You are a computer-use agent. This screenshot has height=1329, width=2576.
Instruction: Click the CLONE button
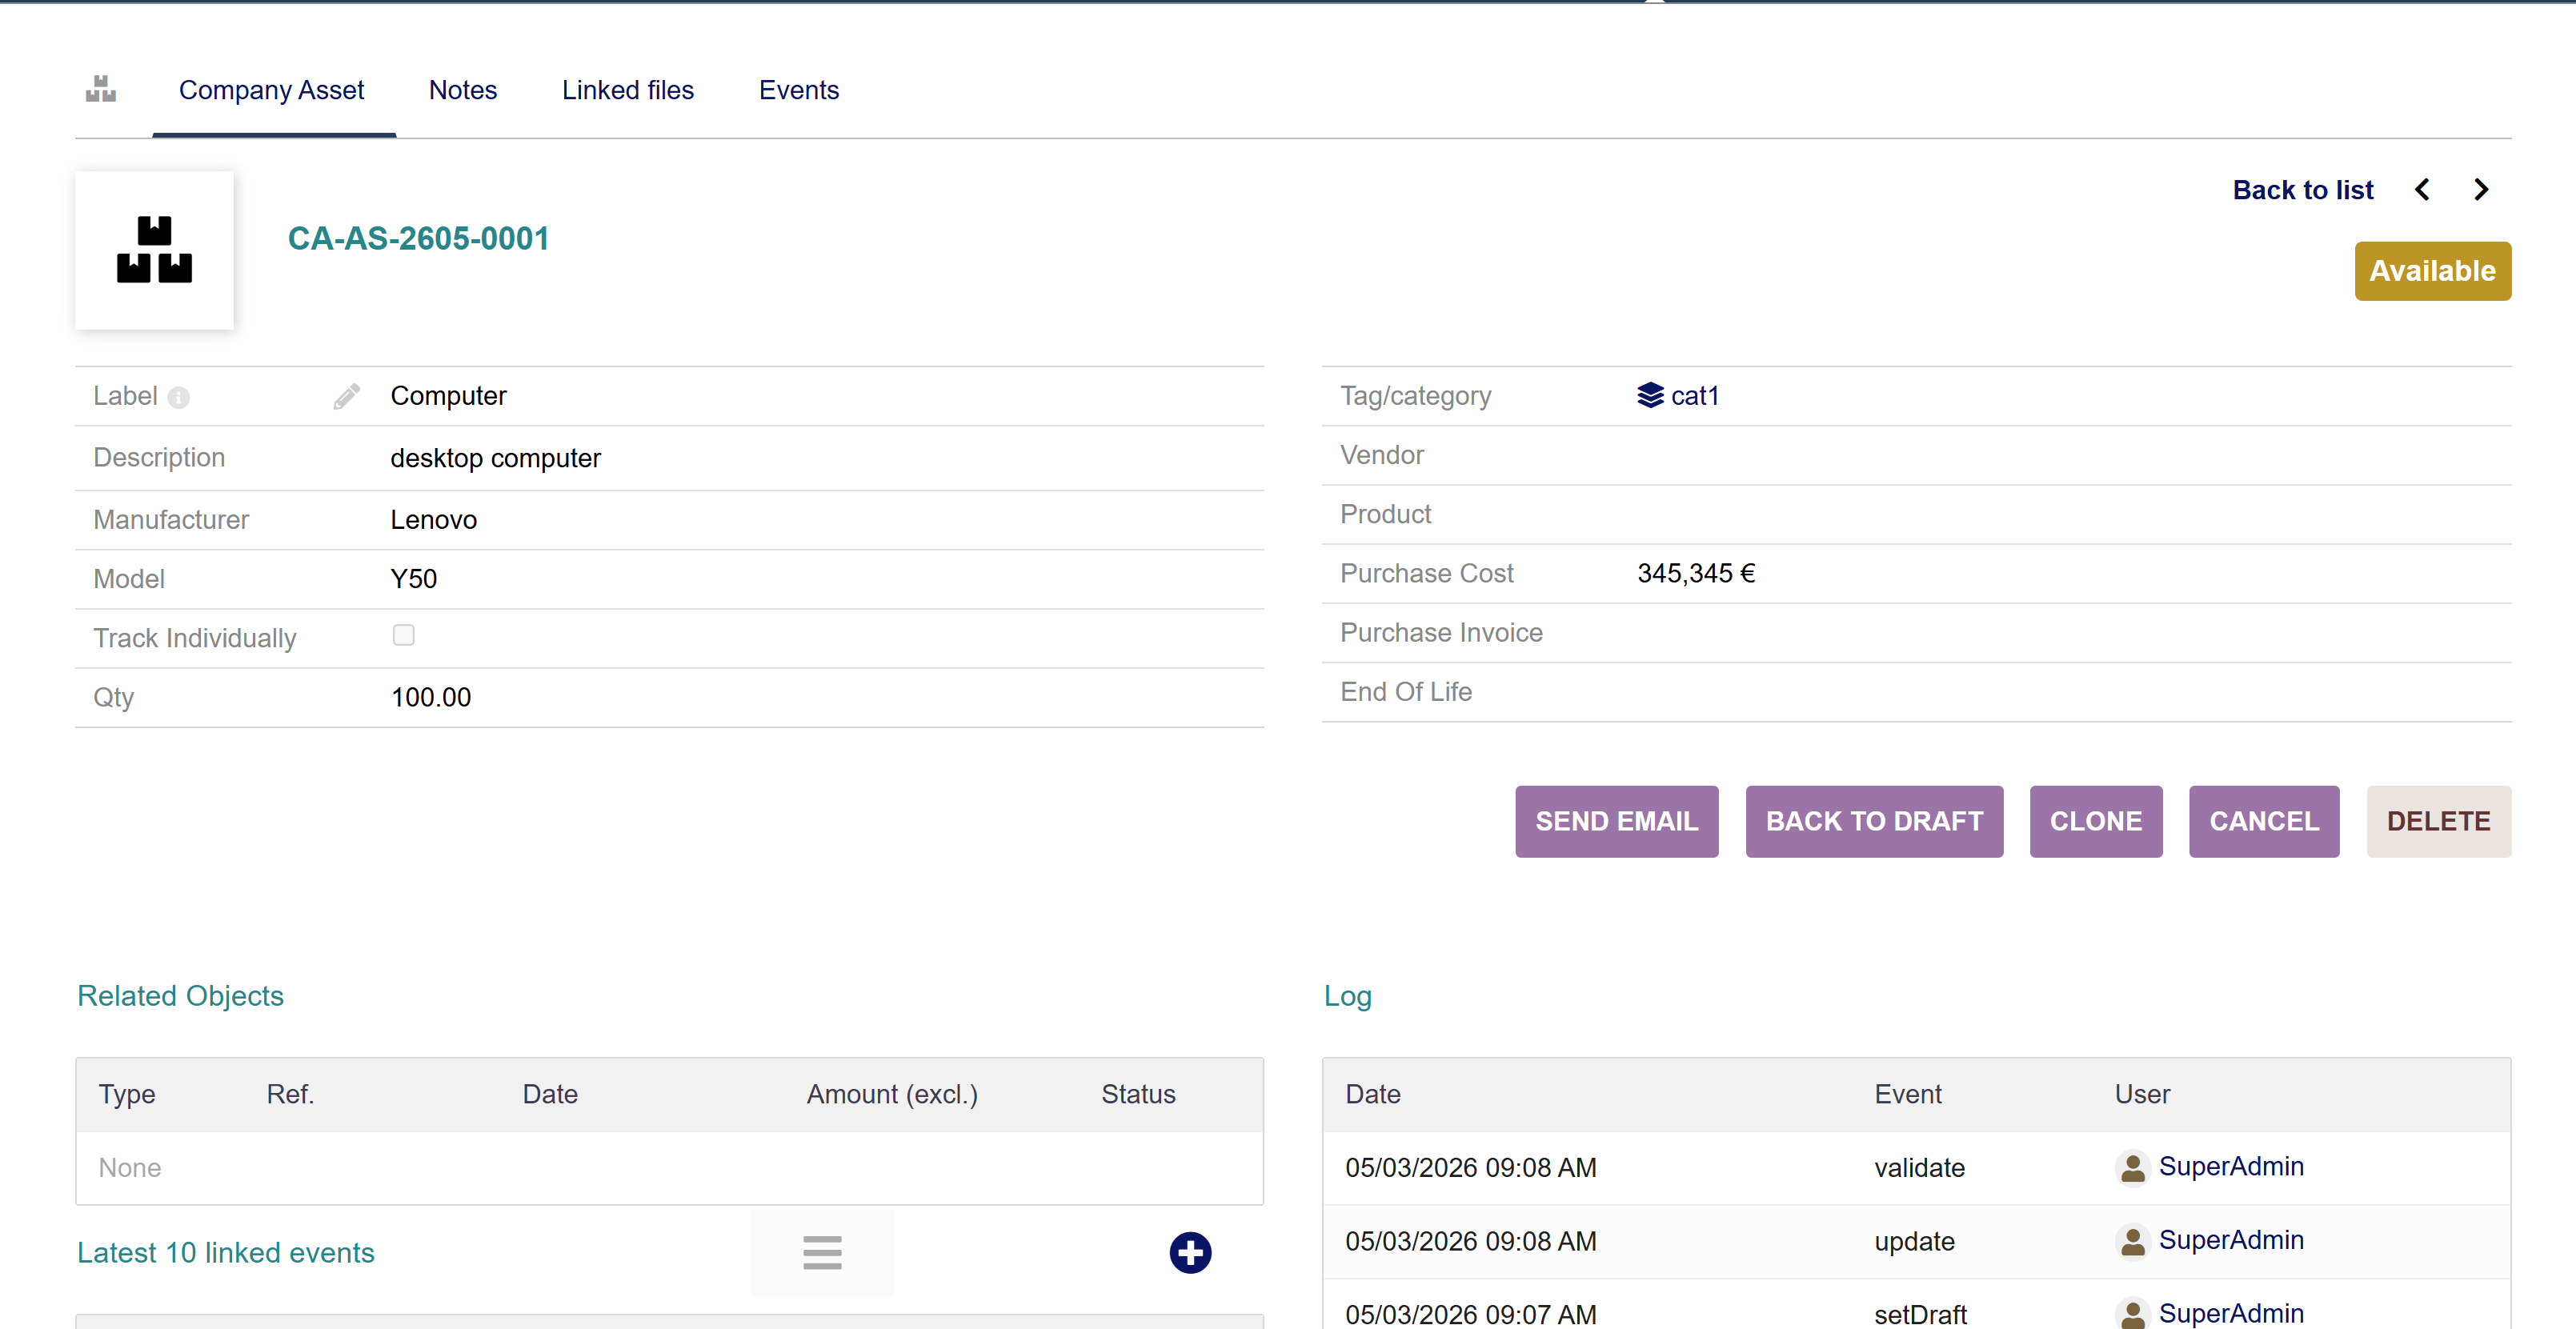pos(2096,821)
